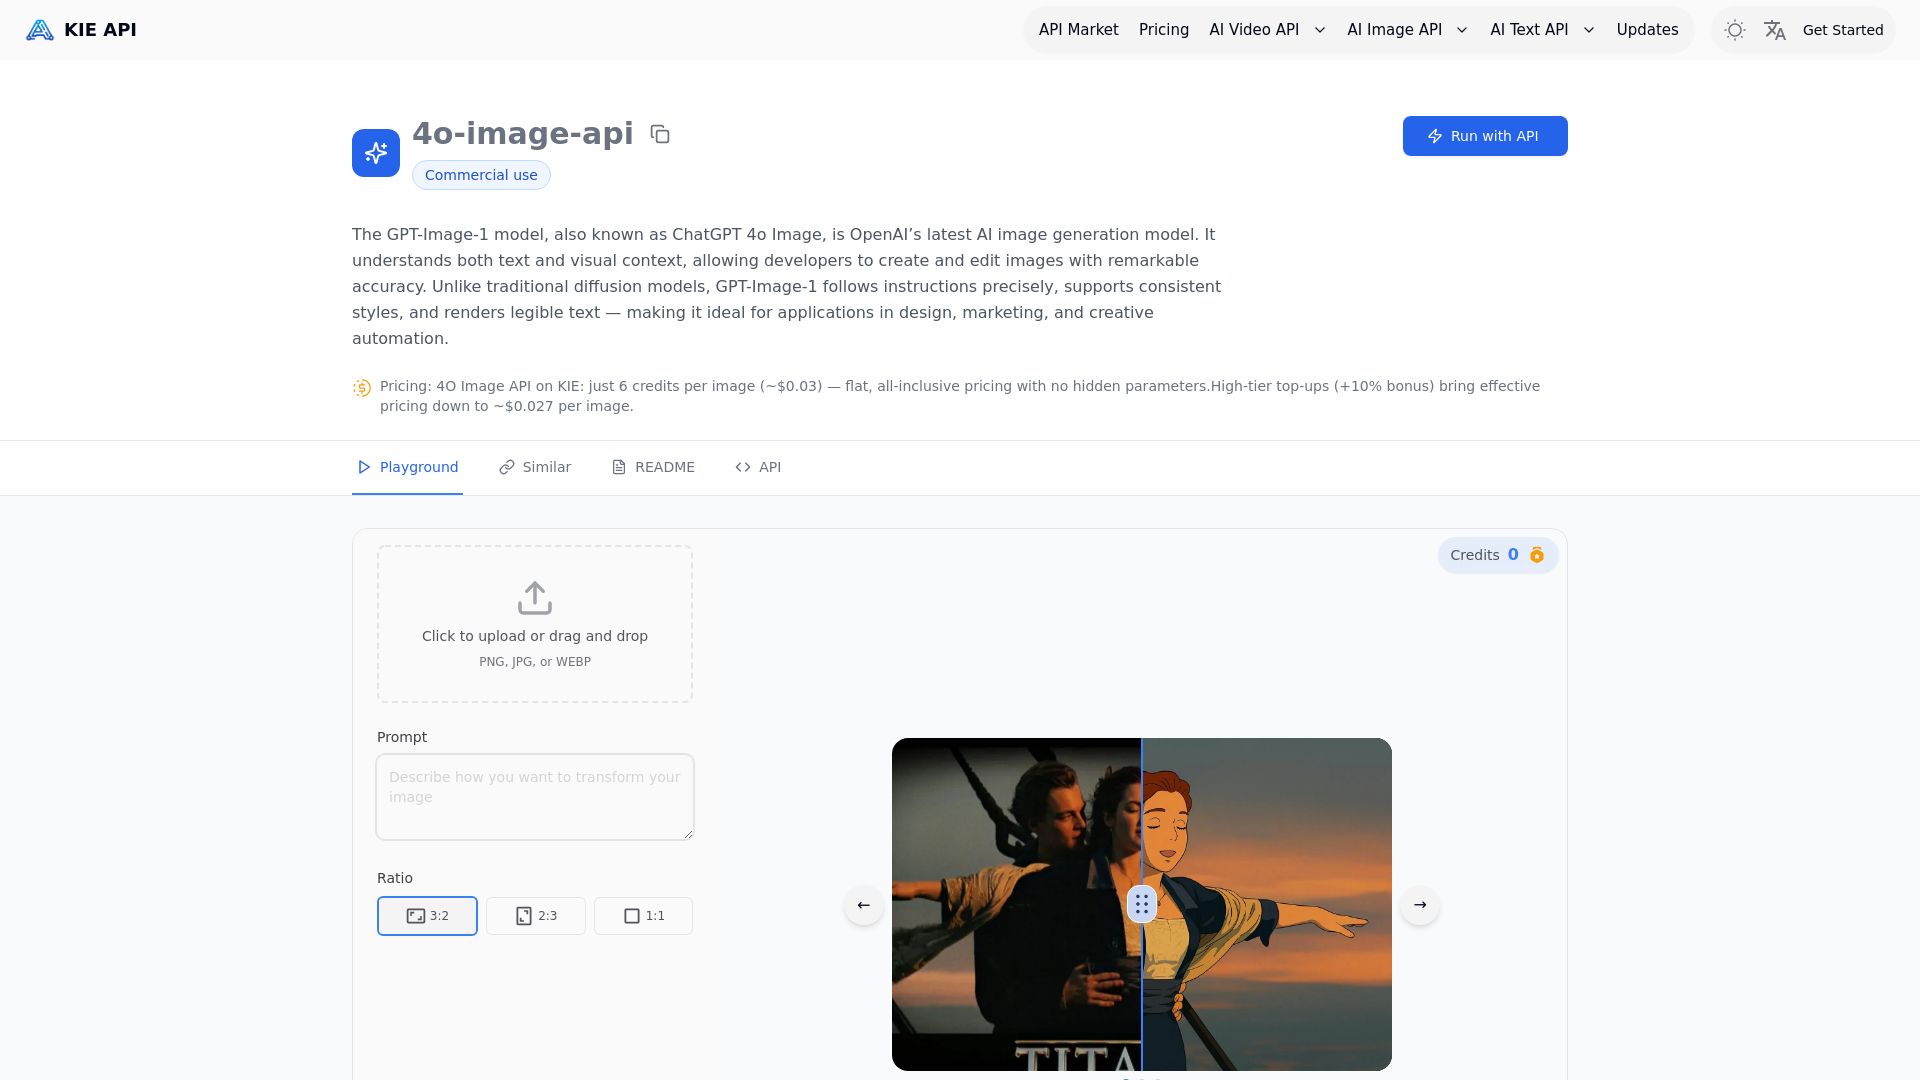Image resolution: width=1920 pixels, height=1080 pixels.
Task: Switch to the README tab
Action: click(653, 467)
